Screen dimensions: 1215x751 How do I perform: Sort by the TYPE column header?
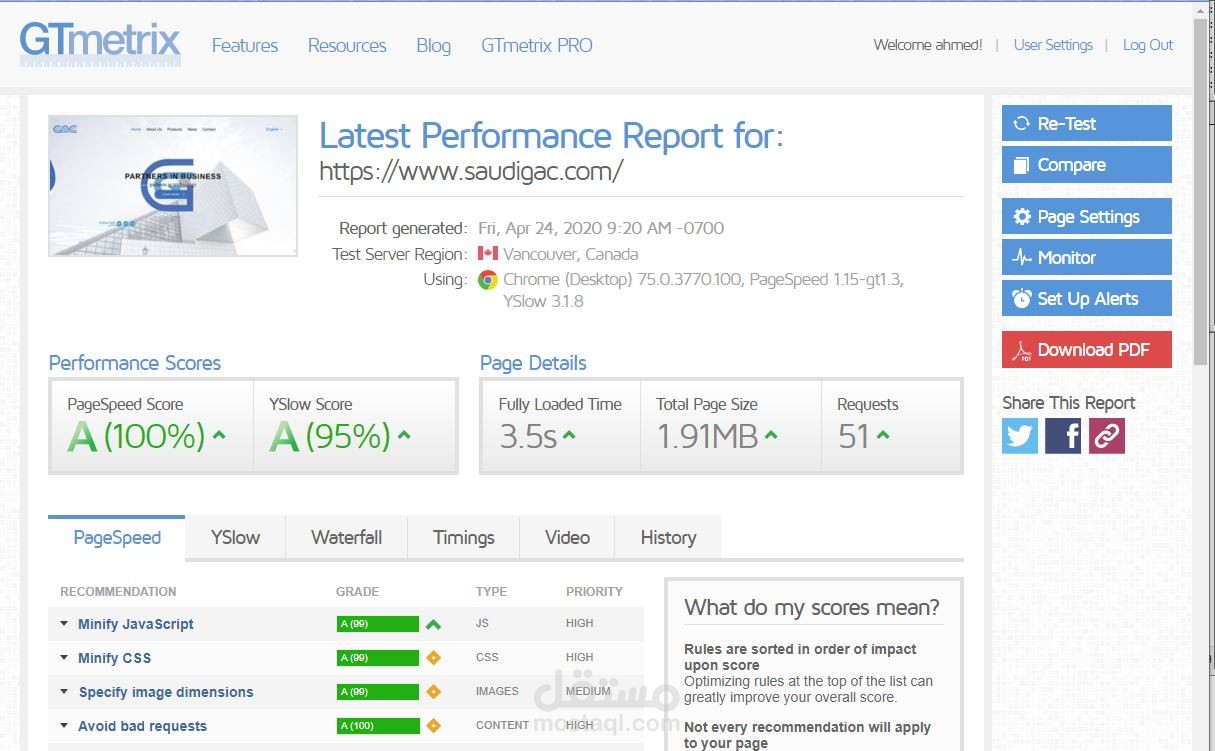491,592
